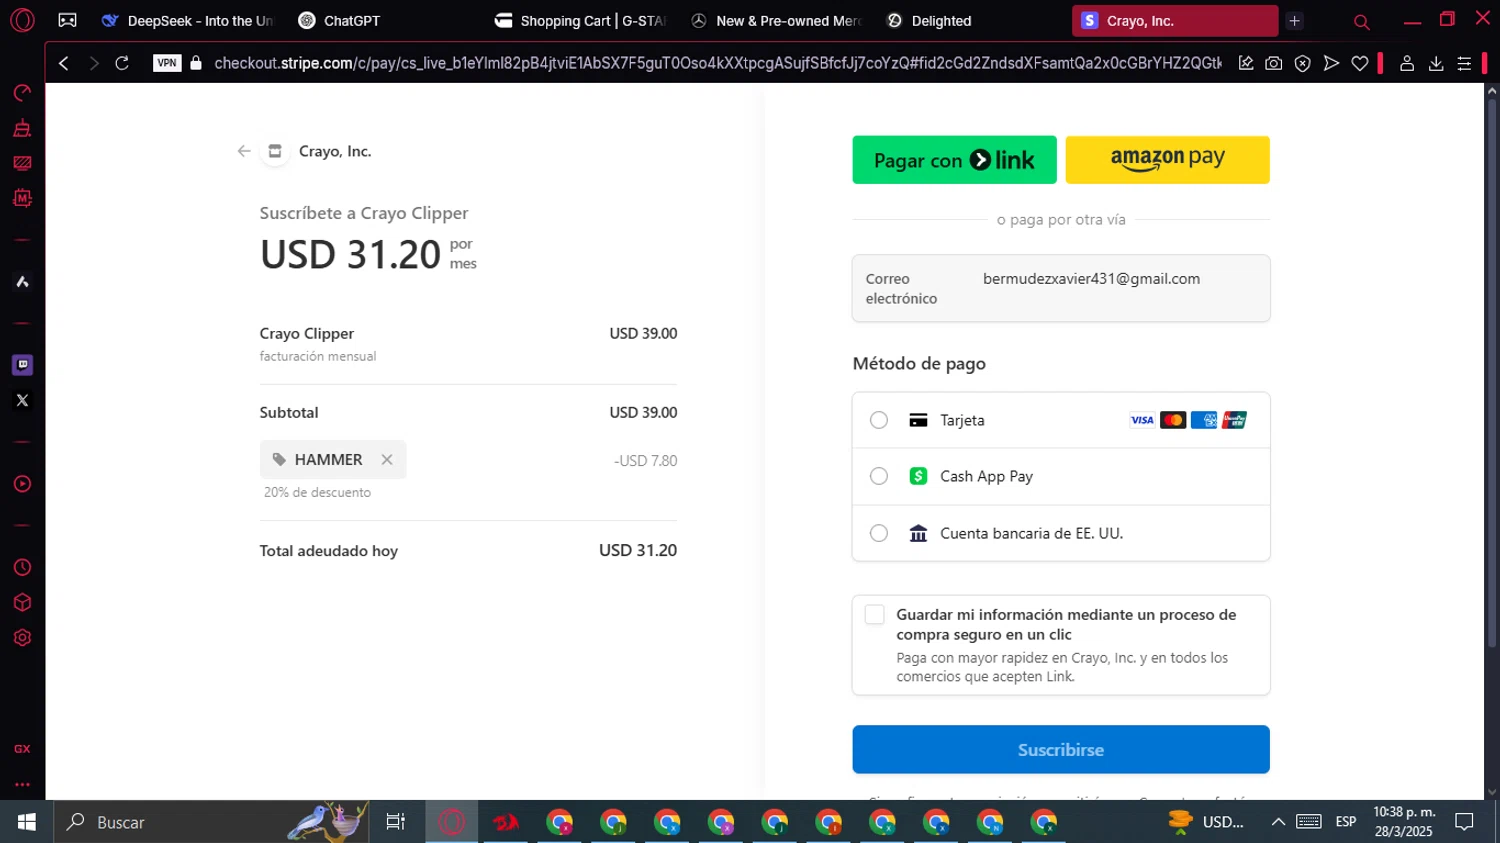Open Extensions cube icon in sidebar

click(22, 603)
